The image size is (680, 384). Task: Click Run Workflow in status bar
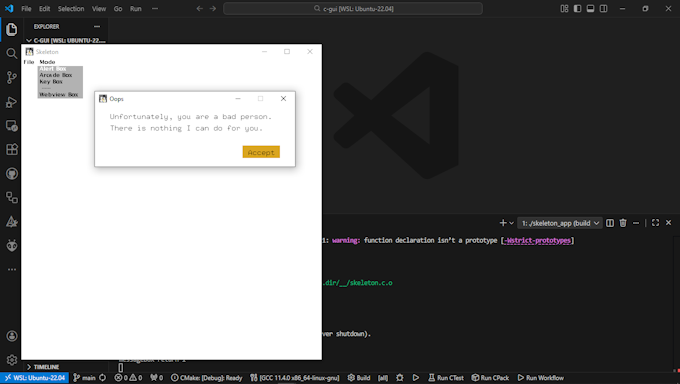(540, 378)
